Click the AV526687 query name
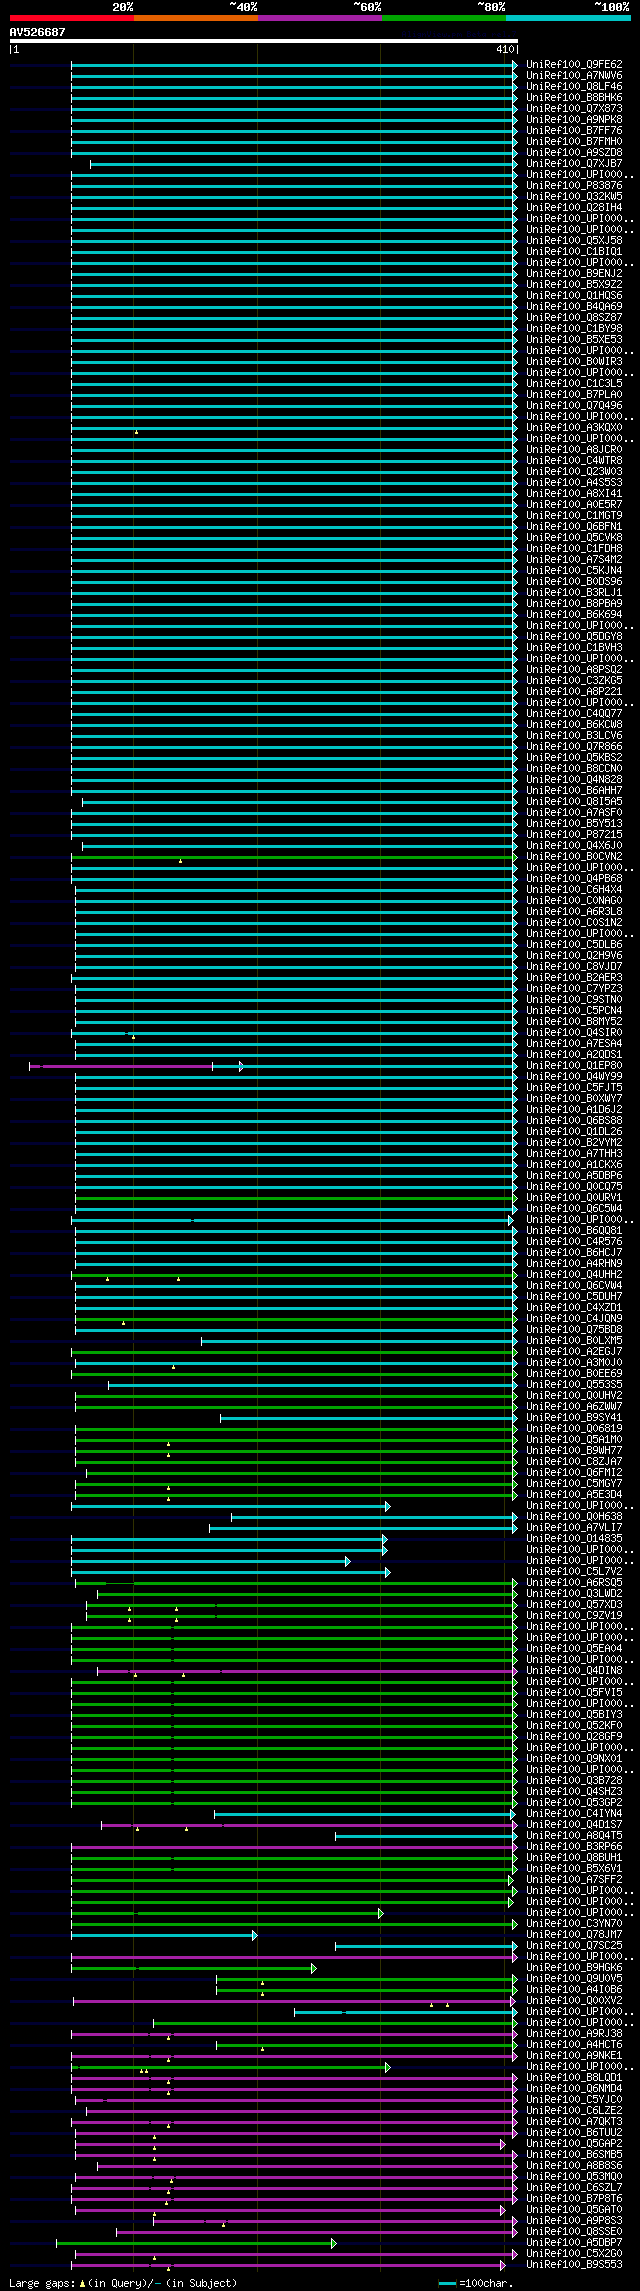The width and height of the screenshot is (640, 2291). point(38,32)
